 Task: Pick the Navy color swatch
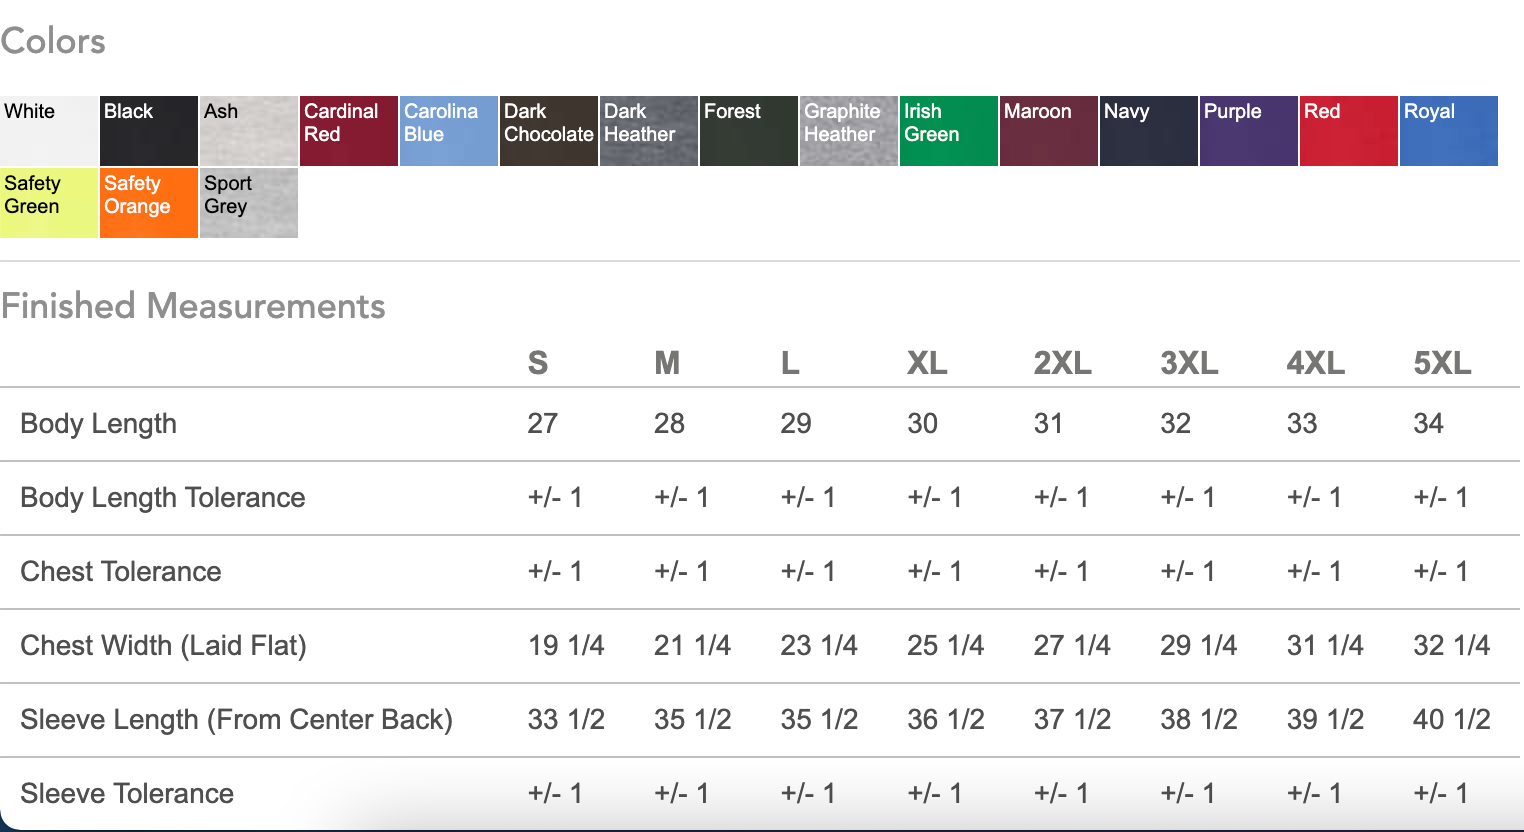[x=1149, y=131]
